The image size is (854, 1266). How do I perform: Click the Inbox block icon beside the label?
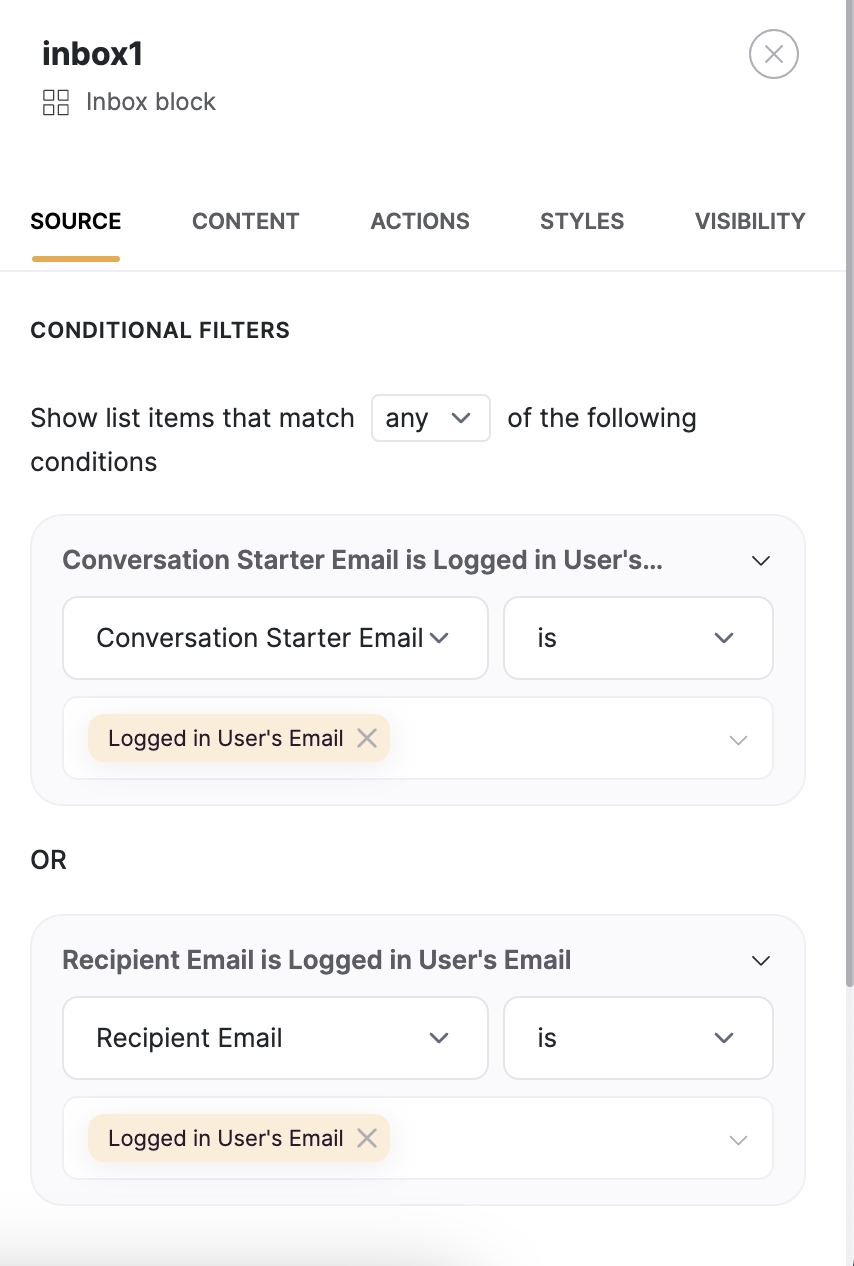click(55, 102)
